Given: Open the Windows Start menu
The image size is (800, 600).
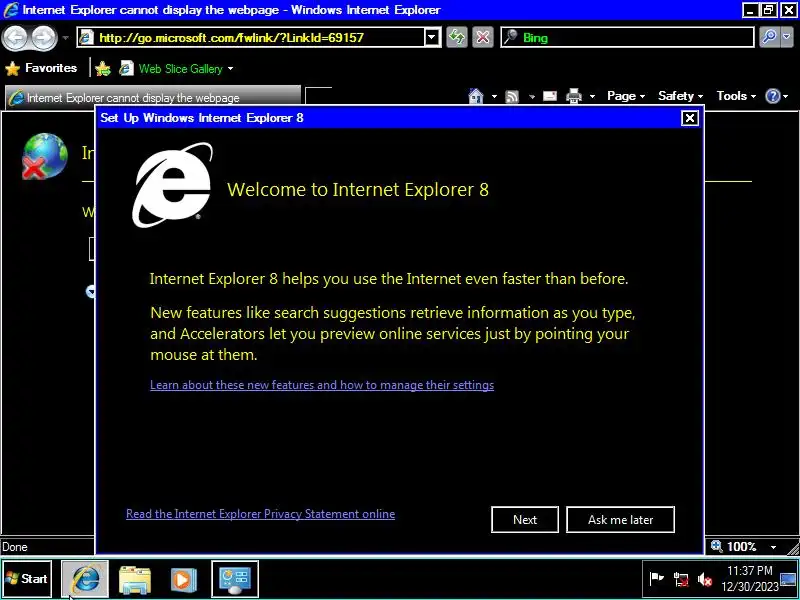Looking at the screenshot, I should pos(27,579).
